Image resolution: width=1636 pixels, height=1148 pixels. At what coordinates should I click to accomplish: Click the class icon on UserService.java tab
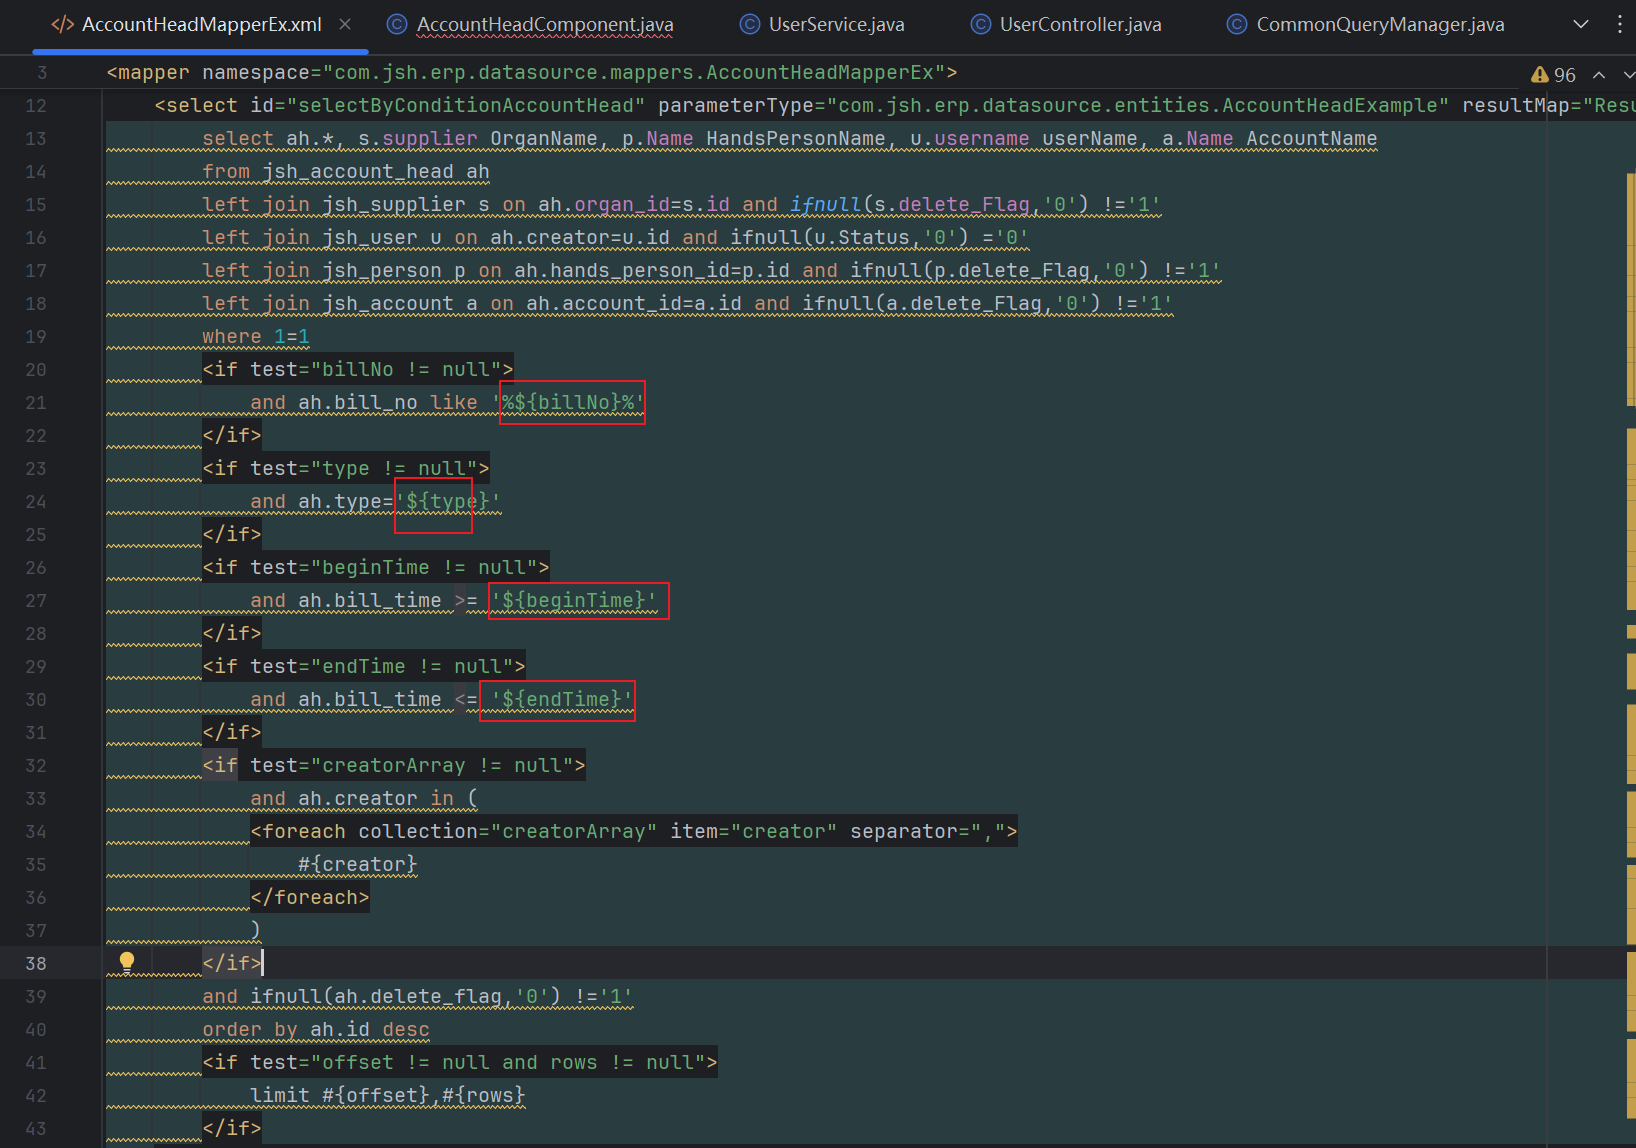pos(749,24)
